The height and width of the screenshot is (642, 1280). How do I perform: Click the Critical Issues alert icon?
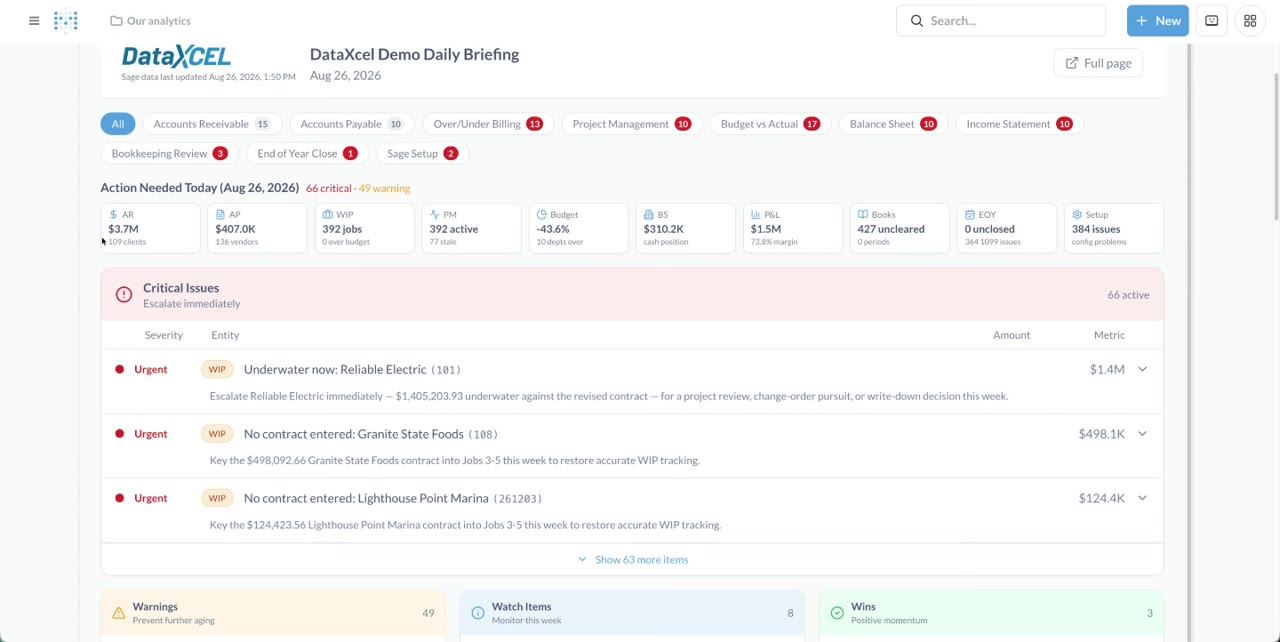point(123,295)
